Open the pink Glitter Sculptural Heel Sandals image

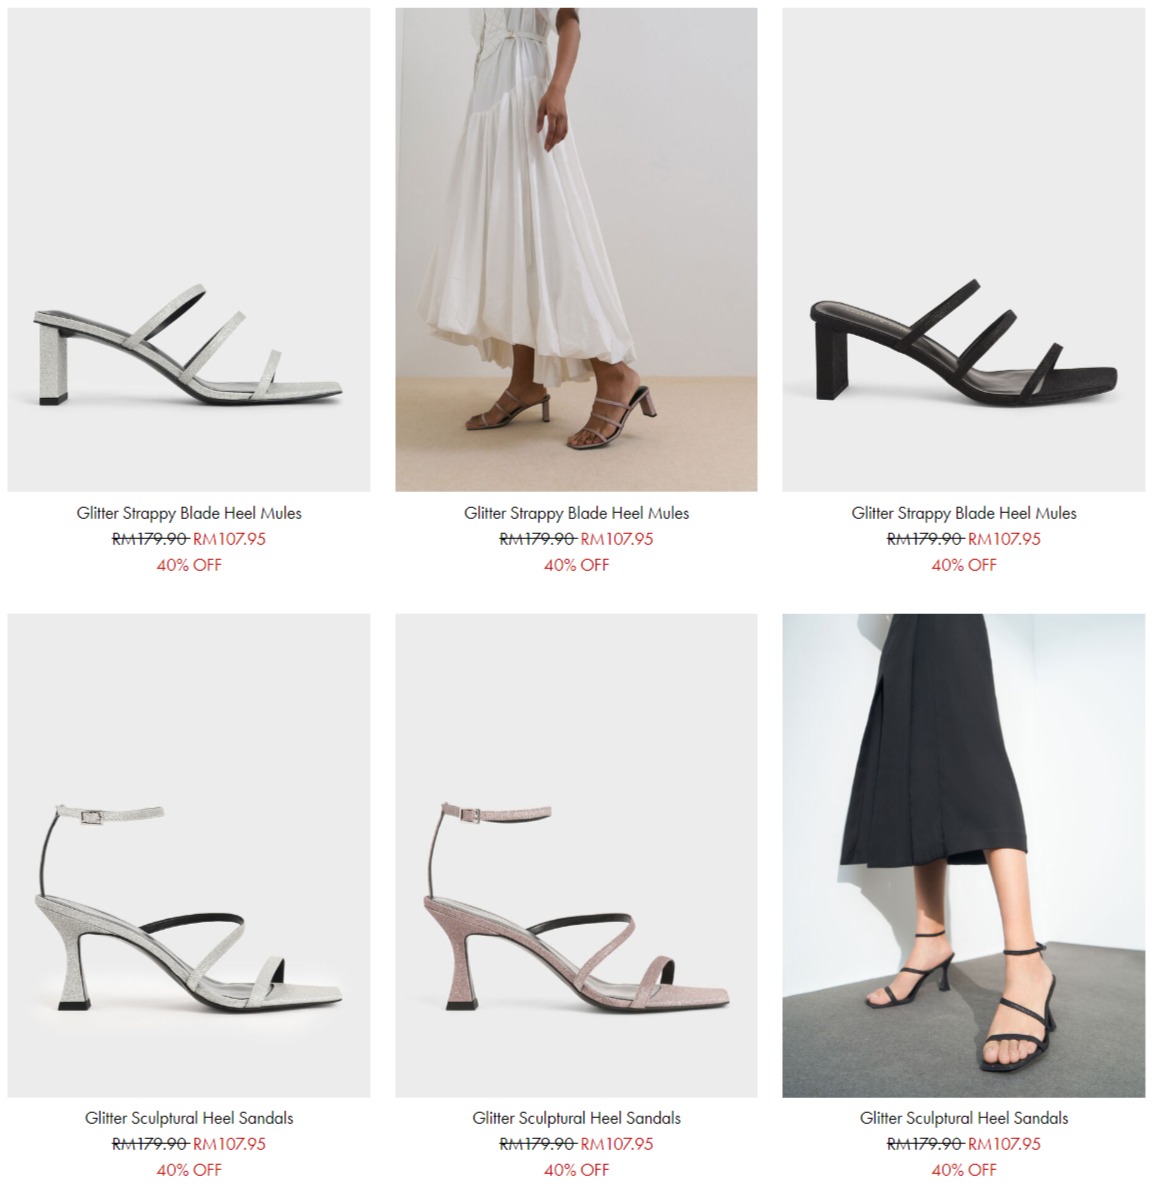point(576,855)
